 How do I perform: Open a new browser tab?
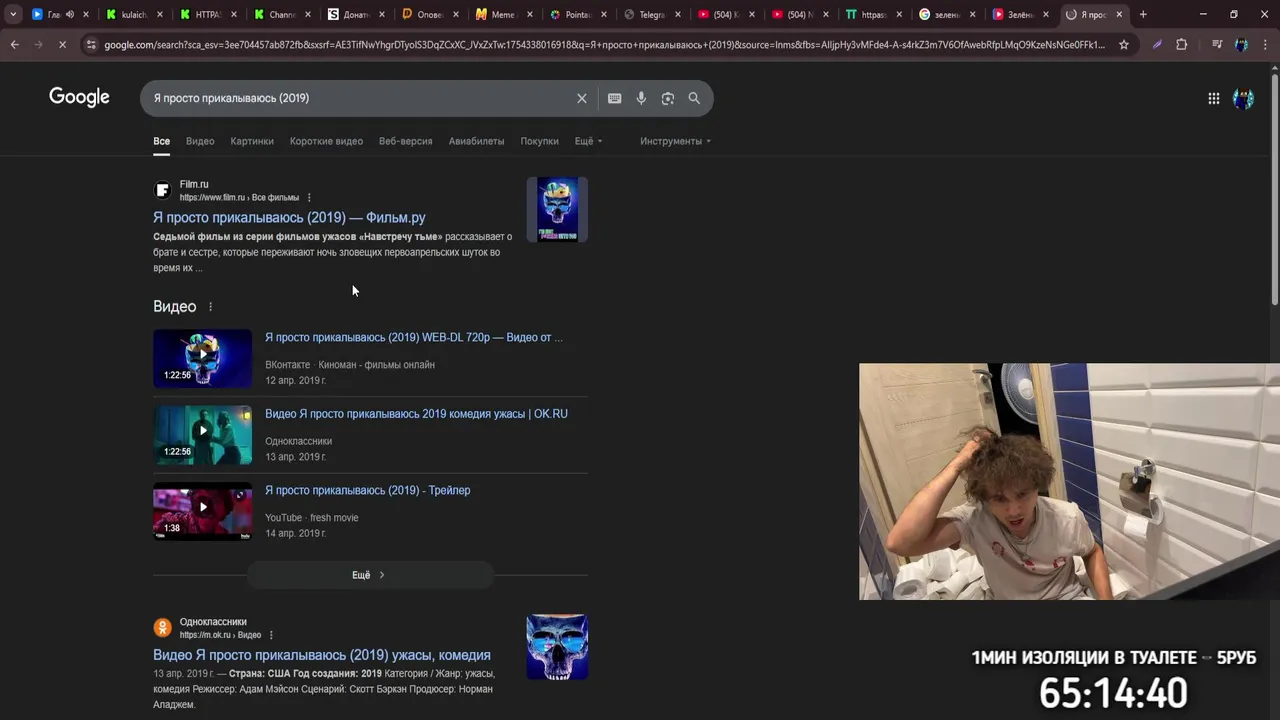(x=1143, y=15)
